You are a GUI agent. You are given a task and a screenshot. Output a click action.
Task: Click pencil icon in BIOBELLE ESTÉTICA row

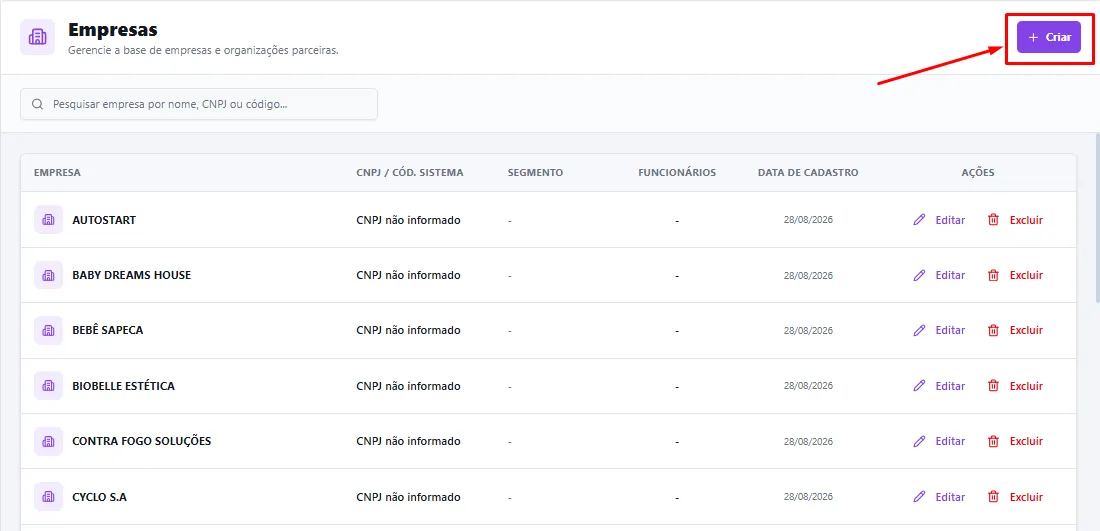coord(919,386)
